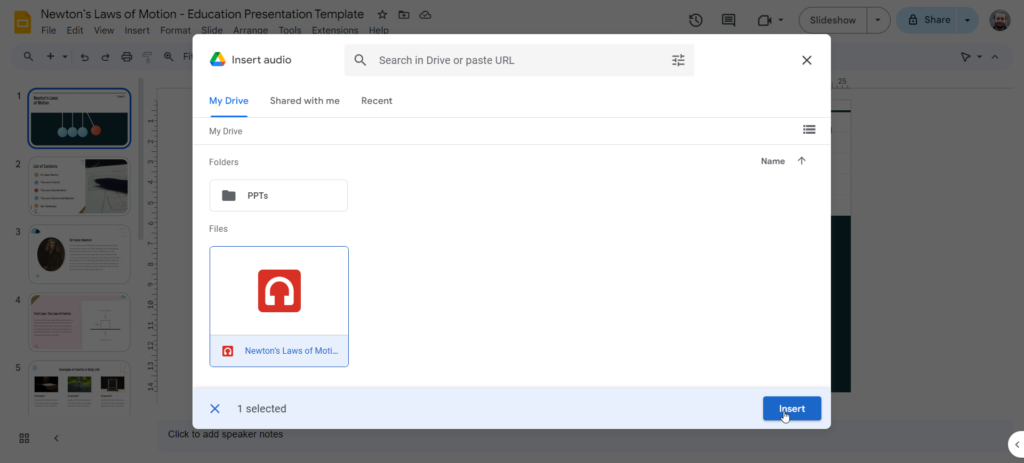Click the search filter options icon
The width and height of the screenshot is (1024, 463).
678,60
